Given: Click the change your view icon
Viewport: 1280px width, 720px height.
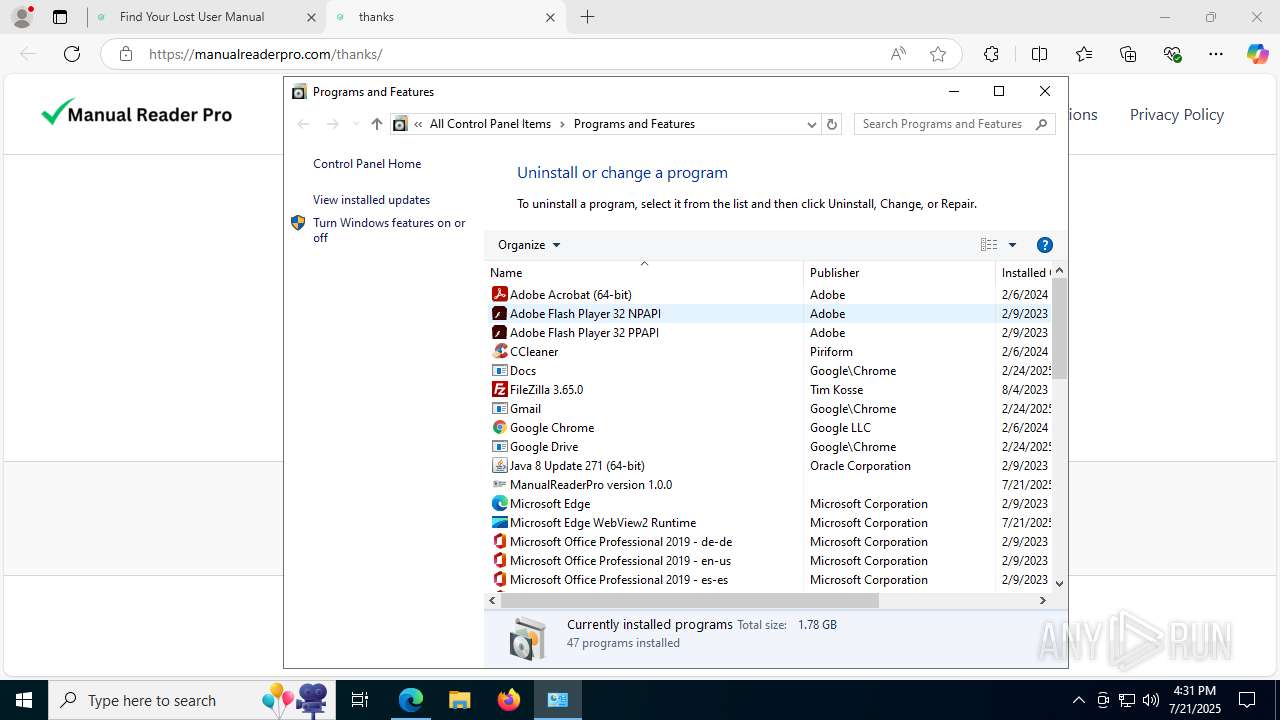Looking at the screenshot, I should pos(989,245).
